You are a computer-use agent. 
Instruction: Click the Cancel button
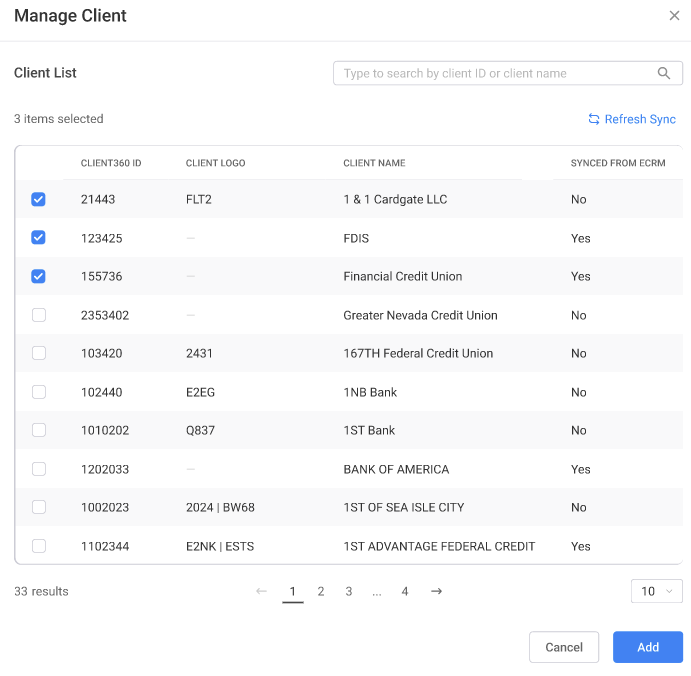pyautogui.click(x=564, y=647)
